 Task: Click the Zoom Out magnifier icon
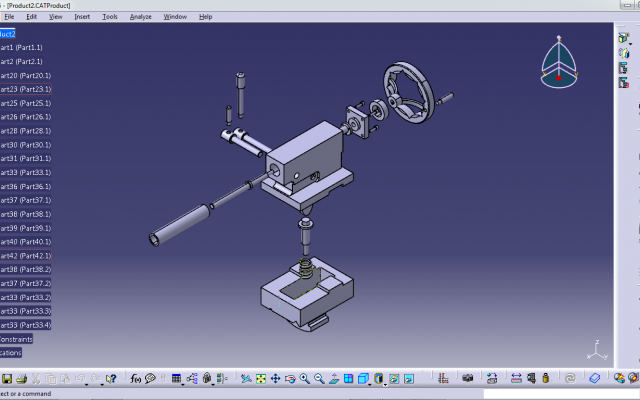coord(319,379)
